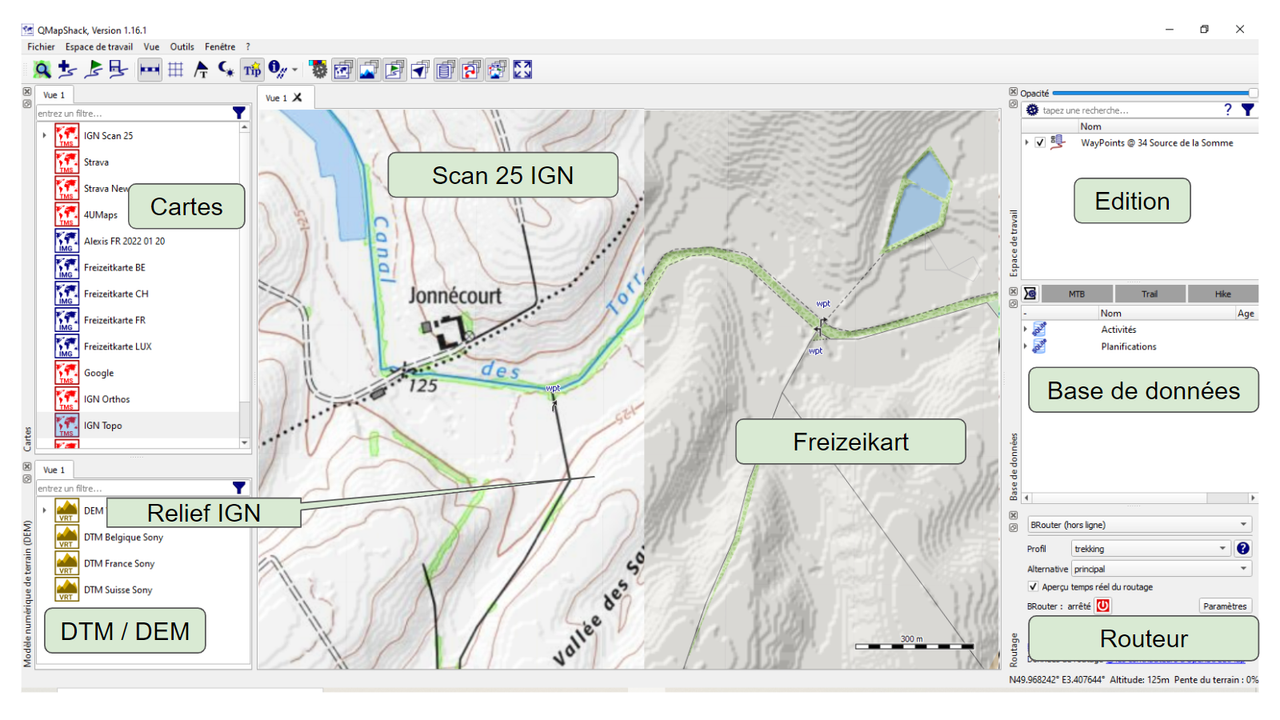Screen dimensions: 1280x720
Task: Click the dock toolbar icon with the navigation arrow
Action: [420, 70]
